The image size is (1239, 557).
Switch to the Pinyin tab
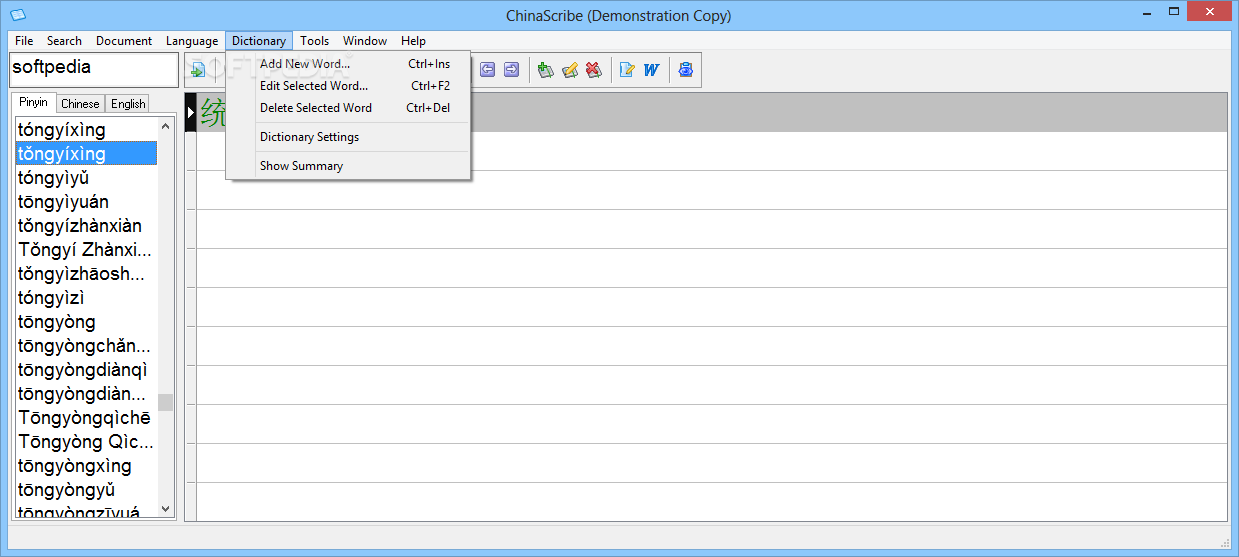pos(33,102)
